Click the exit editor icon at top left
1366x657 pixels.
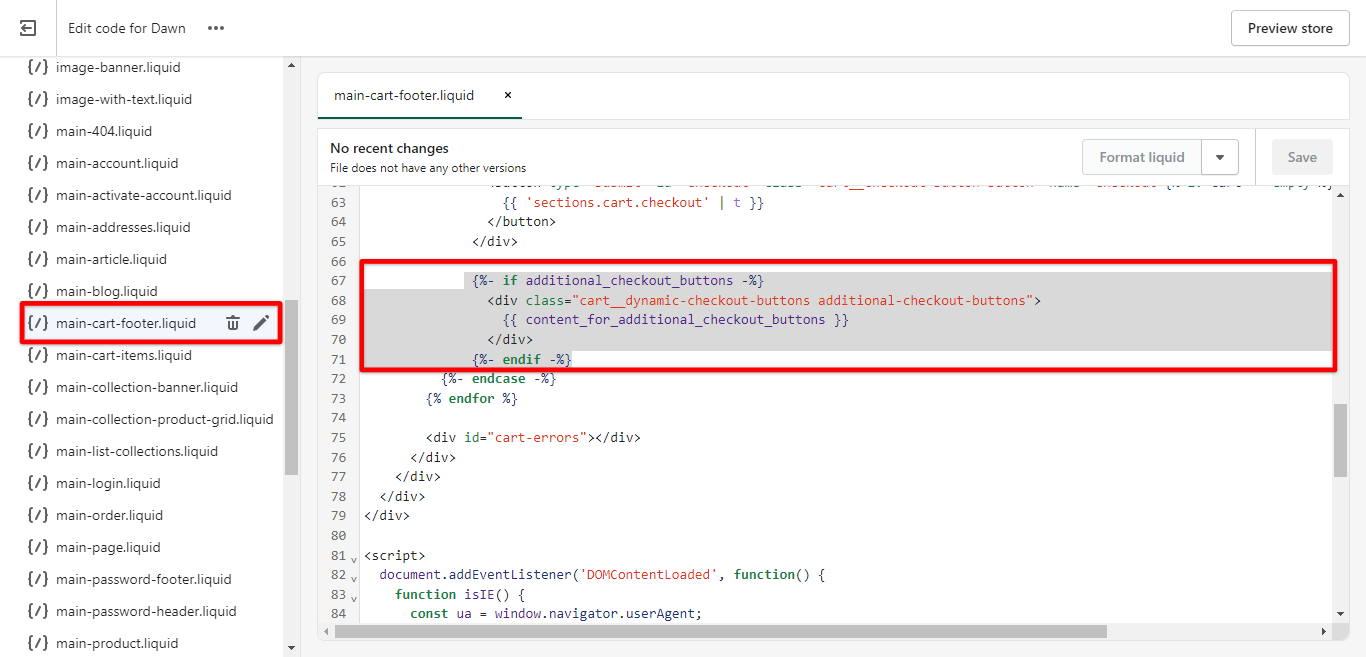click(x=28, y=28)
